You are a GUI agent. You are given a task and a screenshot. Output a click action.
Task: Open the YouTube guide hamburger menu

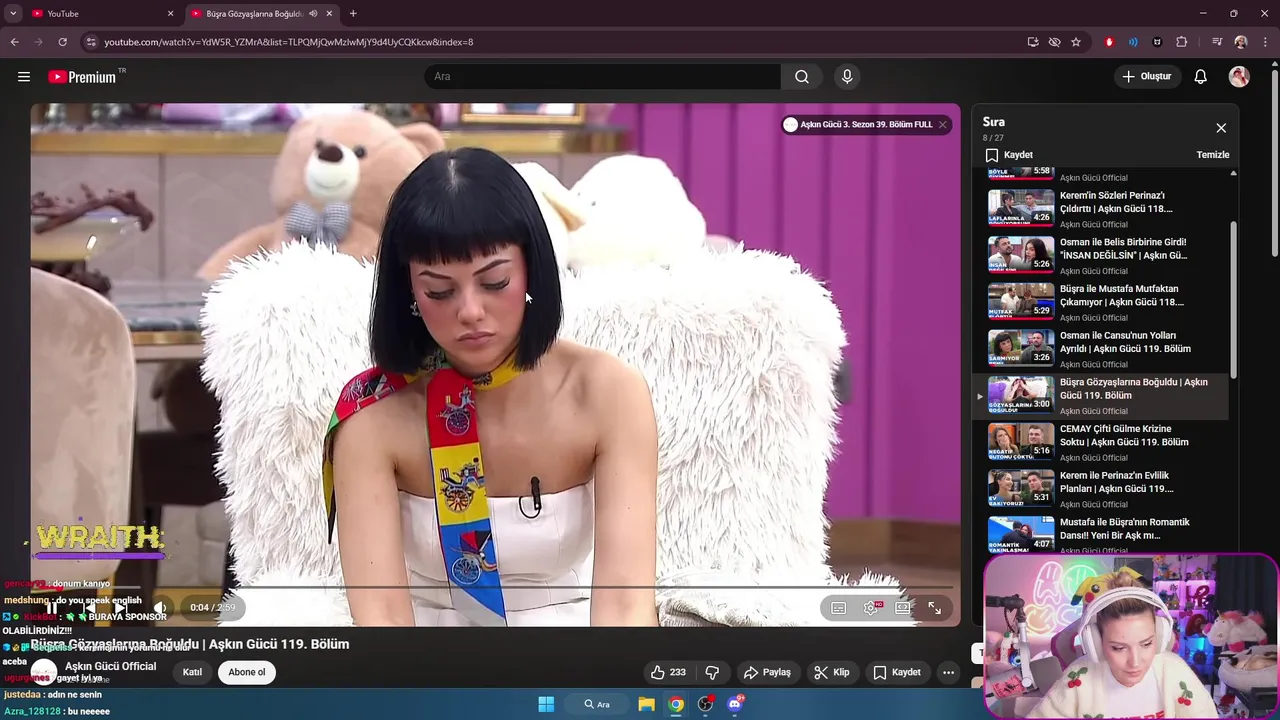pyautogui.click(x=24, y=77)
